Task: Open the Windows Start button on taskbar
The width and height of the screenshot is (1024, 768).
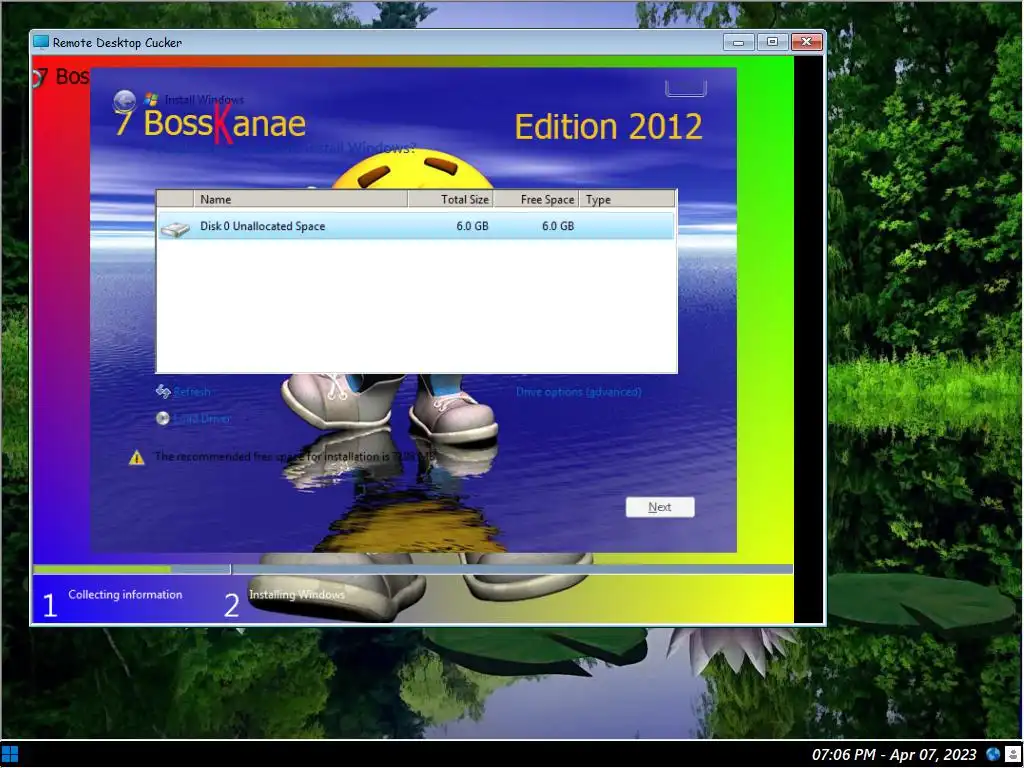Action: 10,754
